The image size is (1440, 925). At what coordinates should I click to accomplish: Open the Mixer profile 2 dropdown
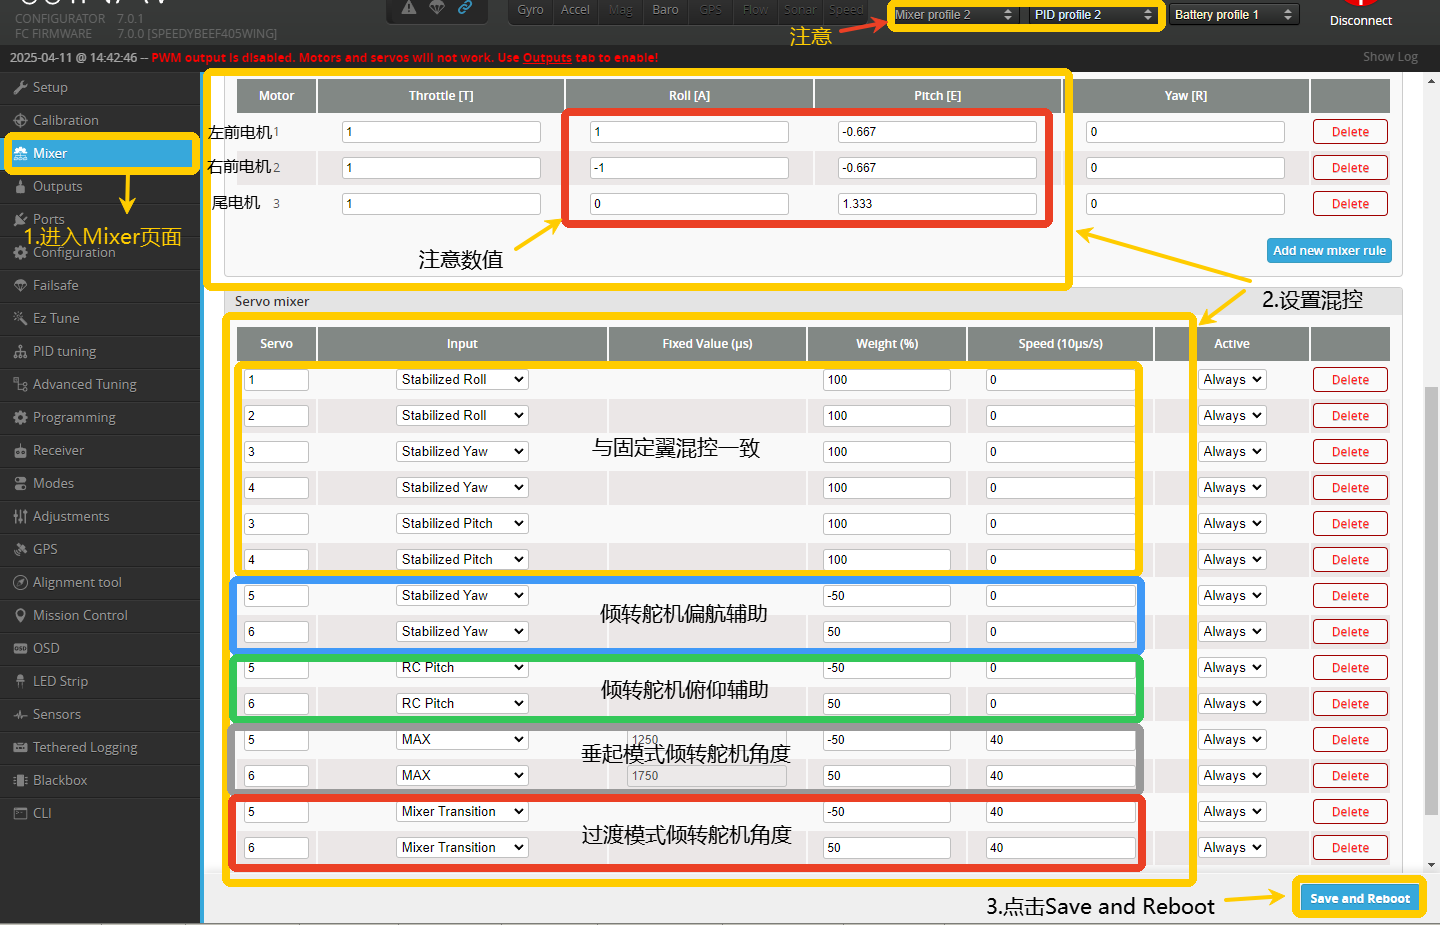pos(955,15)
